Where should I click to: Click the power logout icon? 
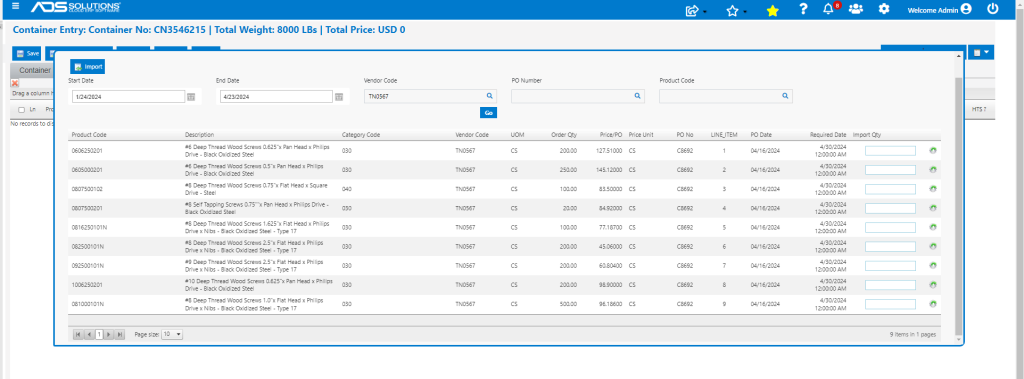click(993, 9)
